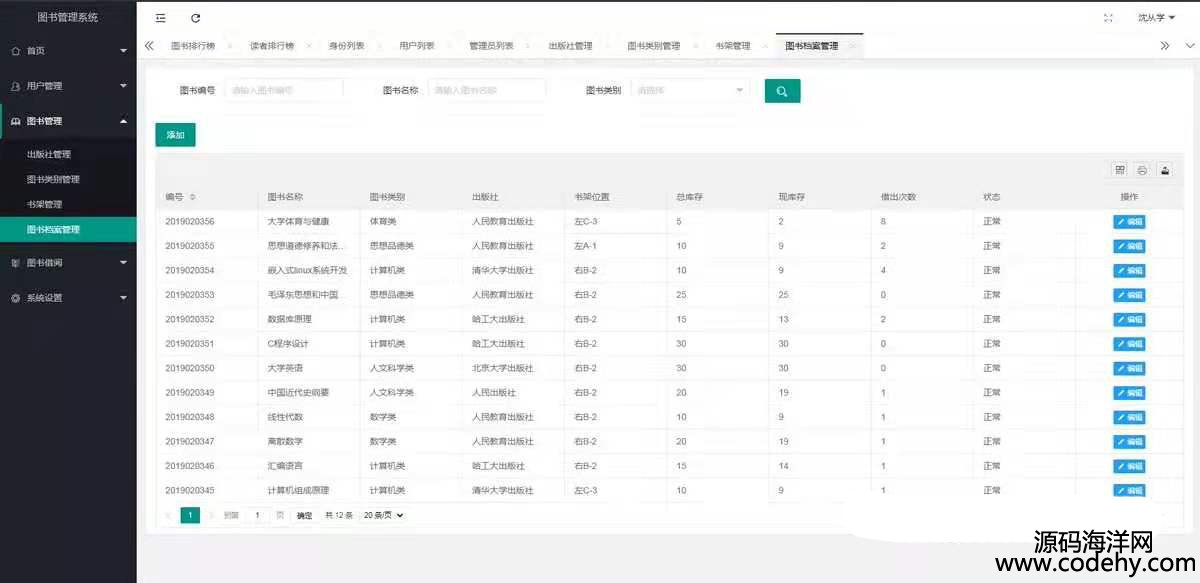Open the column filter icon above the table
The width and height of the screenshot is (1200, 583).
[x=1120, y=170]
